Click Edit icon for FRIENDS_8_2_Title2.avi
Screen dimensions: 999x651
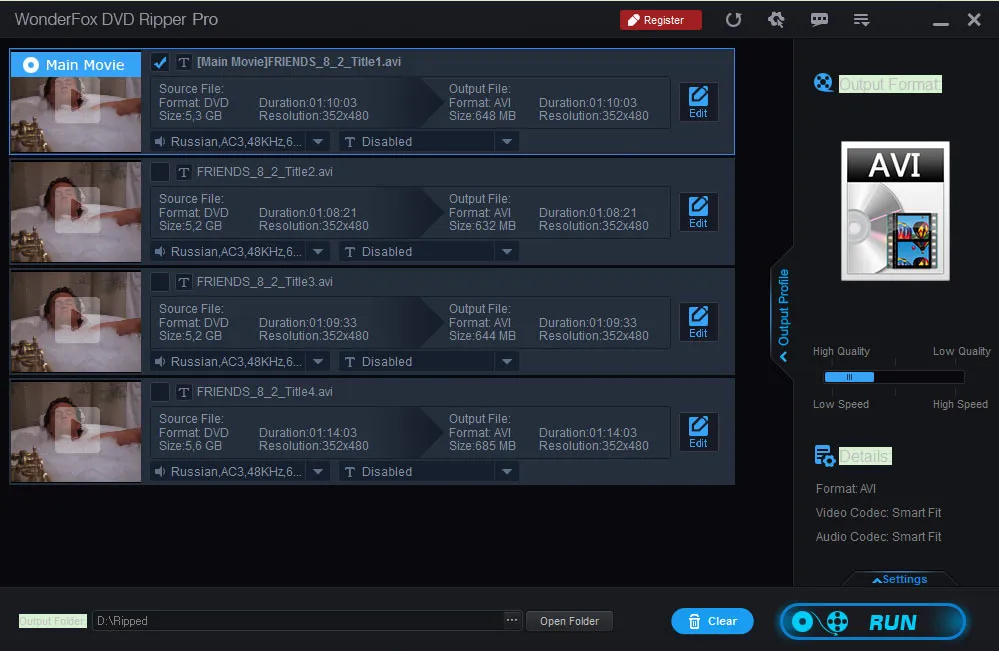point(698,212)
